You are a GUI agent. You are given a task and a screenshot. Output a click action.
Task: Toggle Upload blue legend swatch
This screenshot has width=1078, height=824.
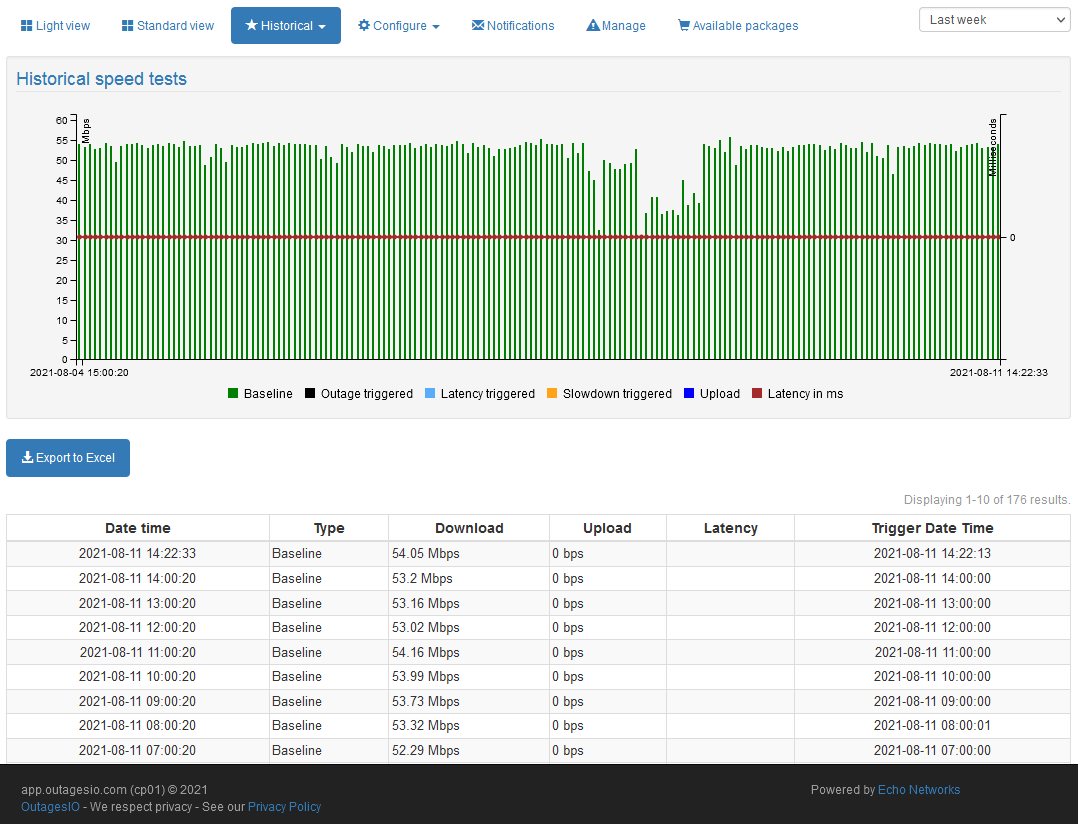point(689,393)
